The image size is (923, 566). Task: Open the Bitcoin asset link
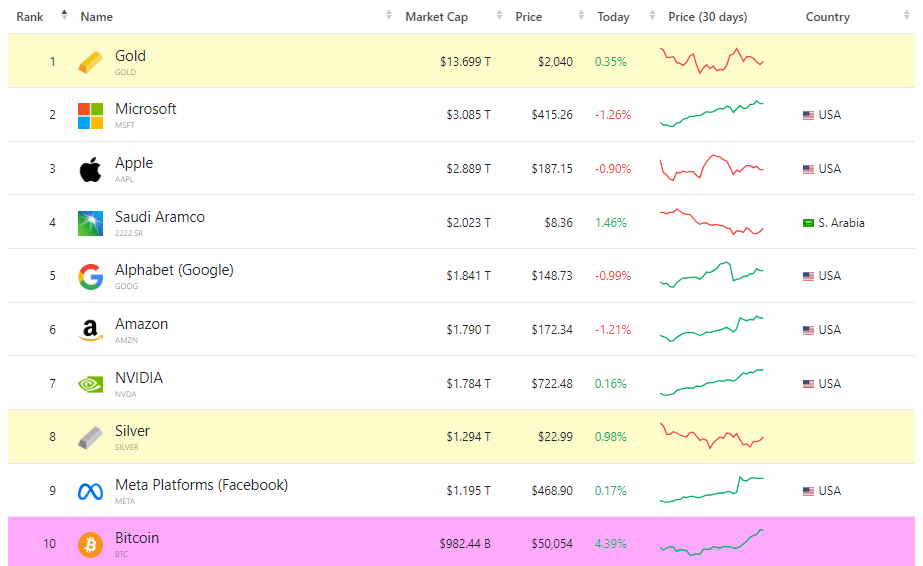137,538
